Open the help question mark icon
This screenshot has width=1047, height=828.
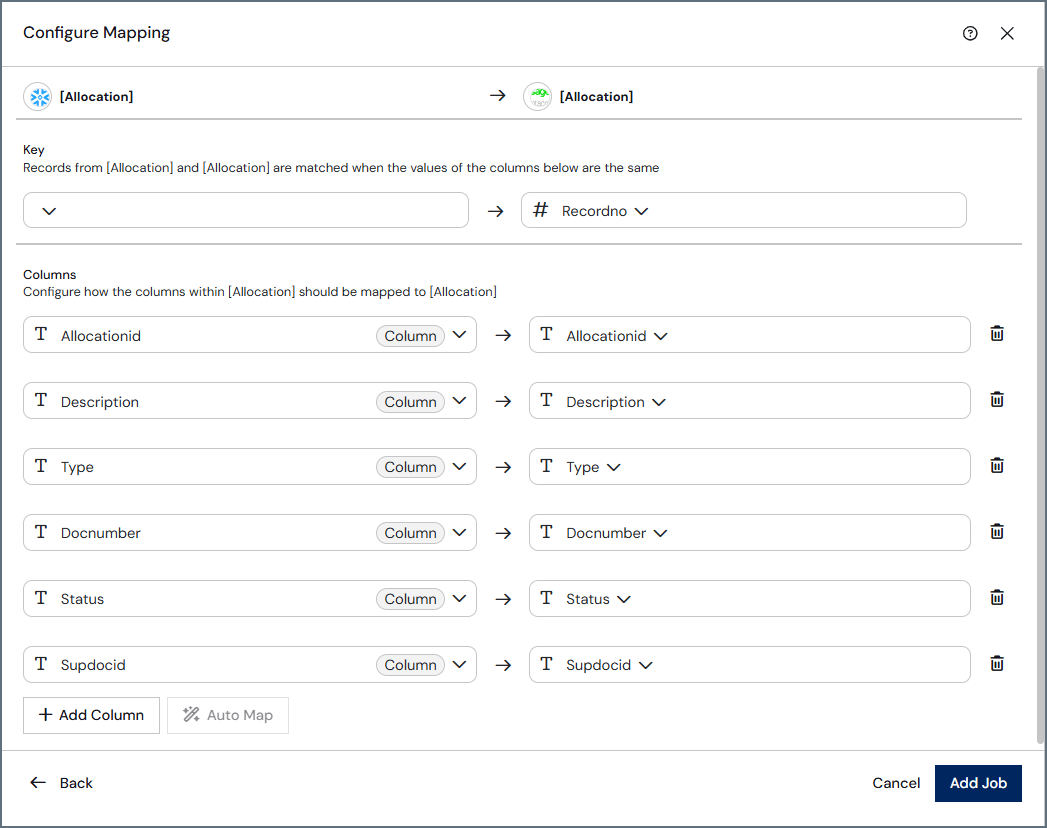[x=970, y=33]
